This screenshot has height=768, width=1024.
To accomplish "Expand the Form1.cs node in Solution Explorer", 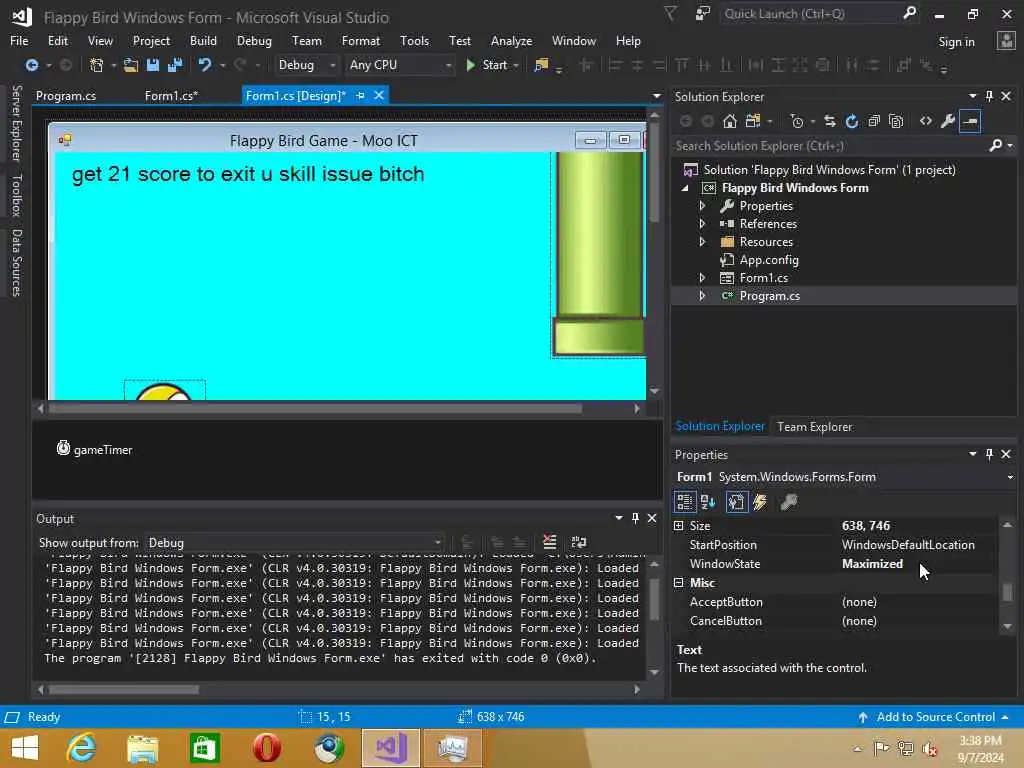I will (x=702, y=278).
